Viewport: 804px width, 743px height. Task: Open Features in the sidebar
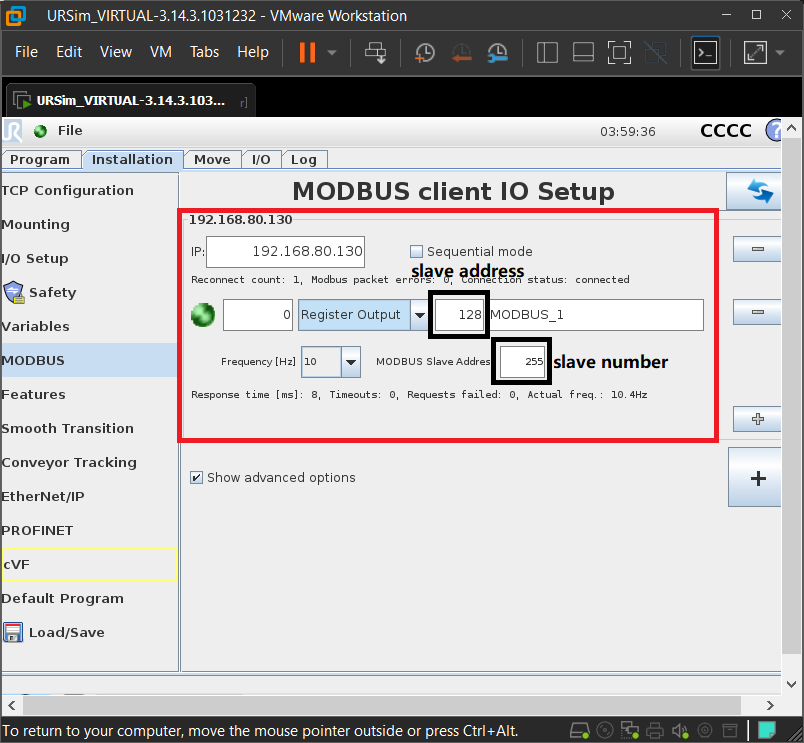(x=89, y=394)
